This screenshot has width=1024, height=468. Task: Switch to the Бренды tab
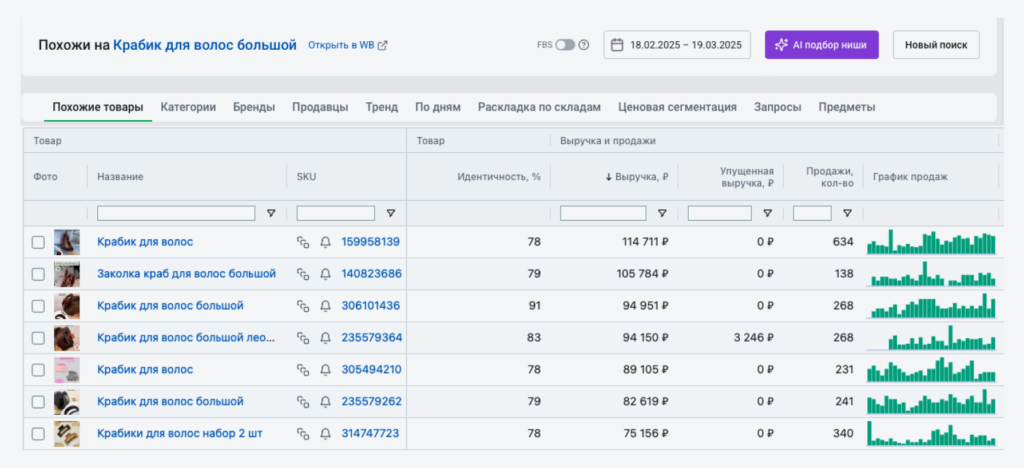pos(254,107)
